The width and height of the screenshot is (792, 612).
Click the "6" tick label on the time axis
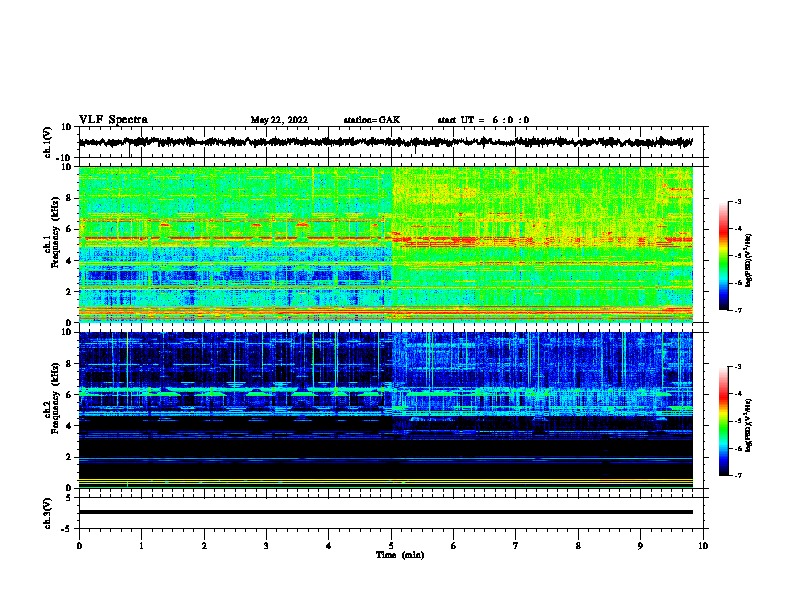tap(454, 546)
